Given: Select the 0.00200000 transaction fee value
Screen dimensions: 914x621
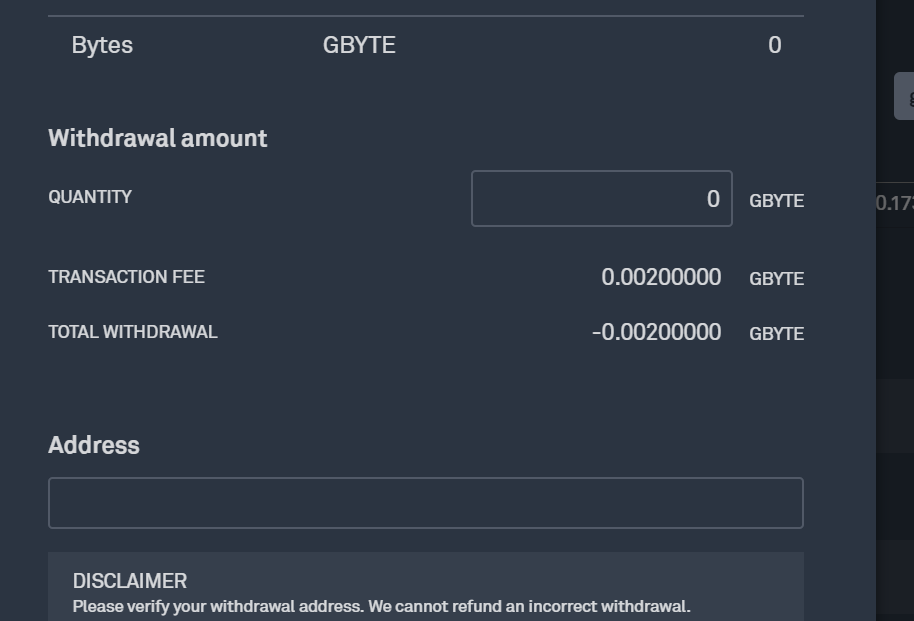Looking at the screenshot, I should 661,278.
